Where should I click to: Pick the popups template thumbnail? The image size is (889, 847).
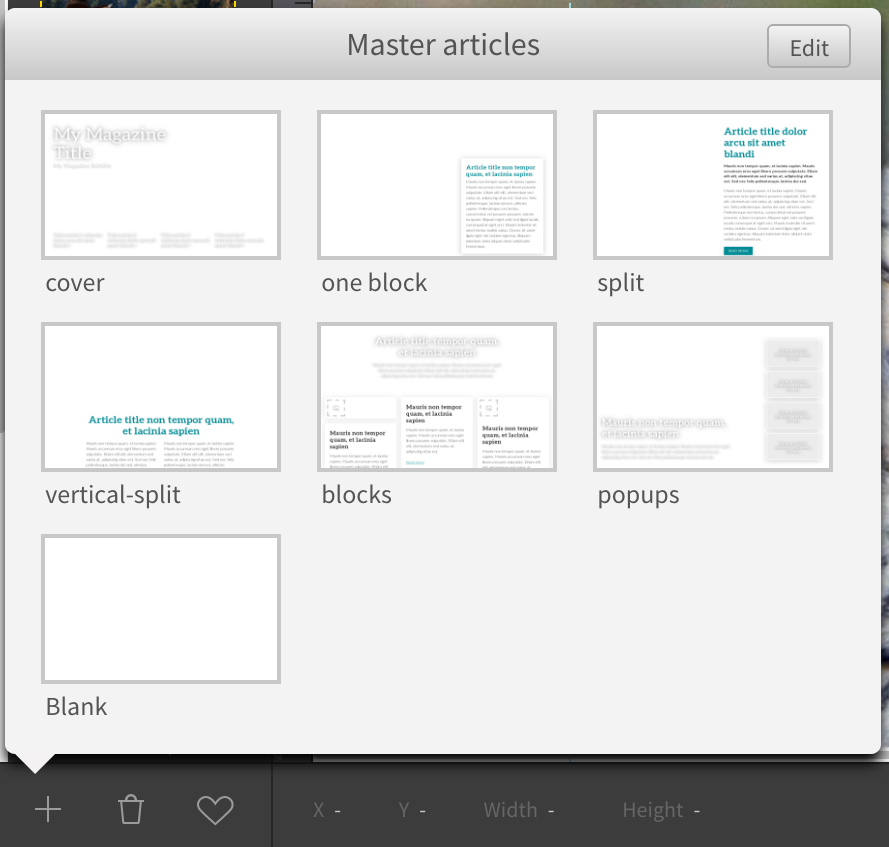coord(713,397)
